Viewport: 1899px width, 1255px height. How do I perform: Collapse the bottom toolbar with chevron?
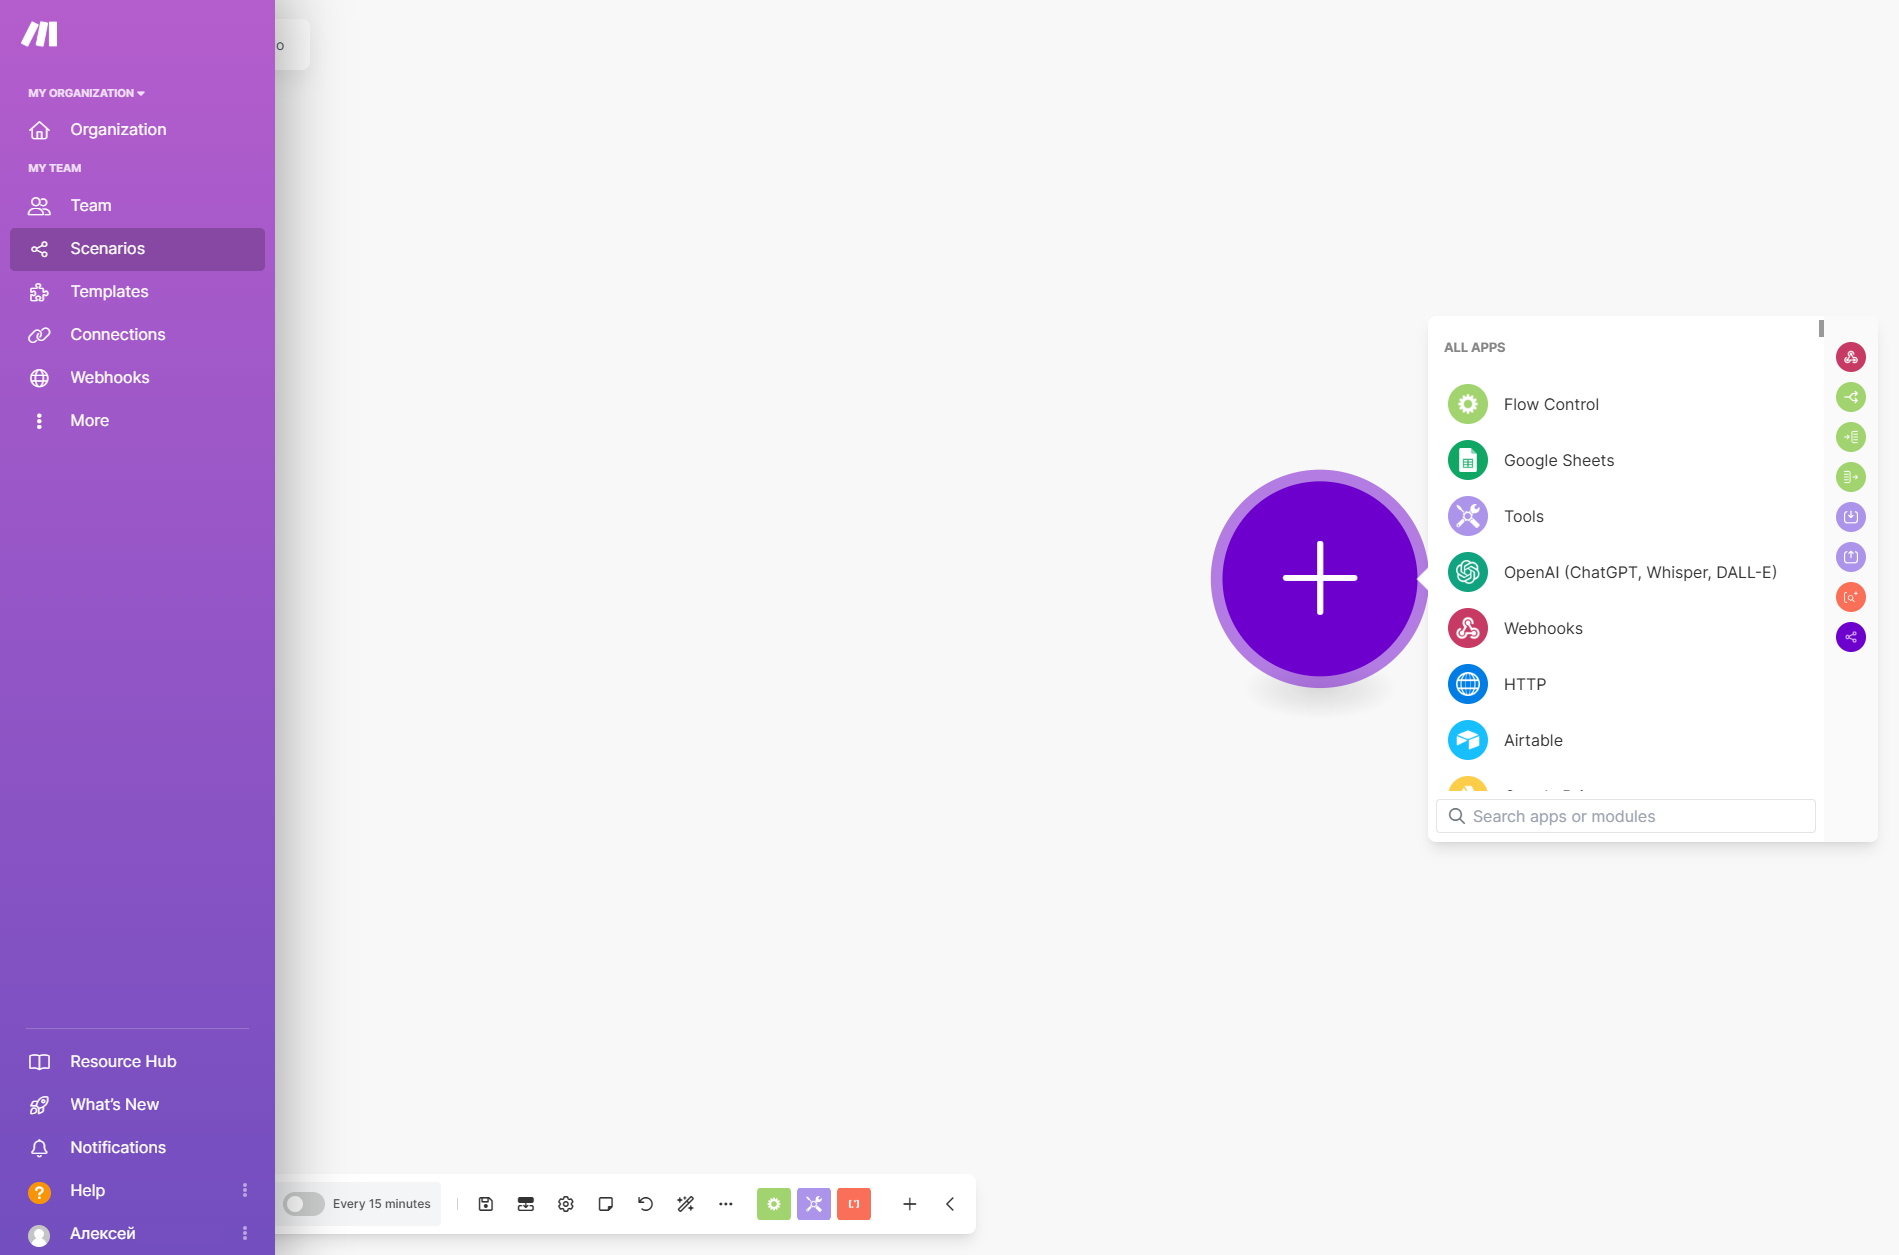tap(950, 1204)
